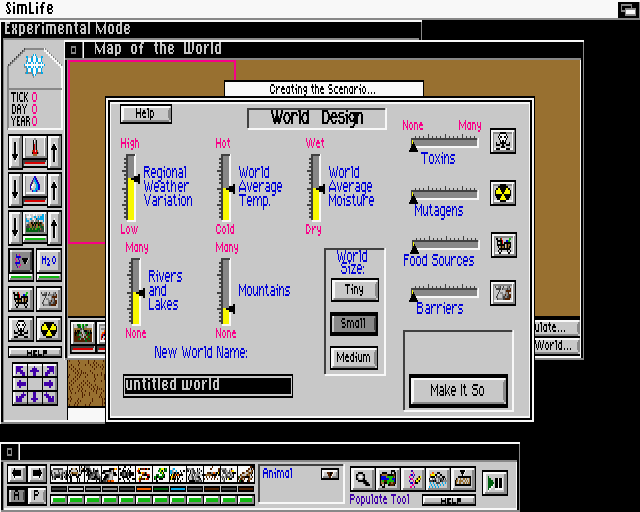The image size is (640, 512).
Task: Toggle the A (animals) button in bottom toolbar
Action: [x=17, y=495]
